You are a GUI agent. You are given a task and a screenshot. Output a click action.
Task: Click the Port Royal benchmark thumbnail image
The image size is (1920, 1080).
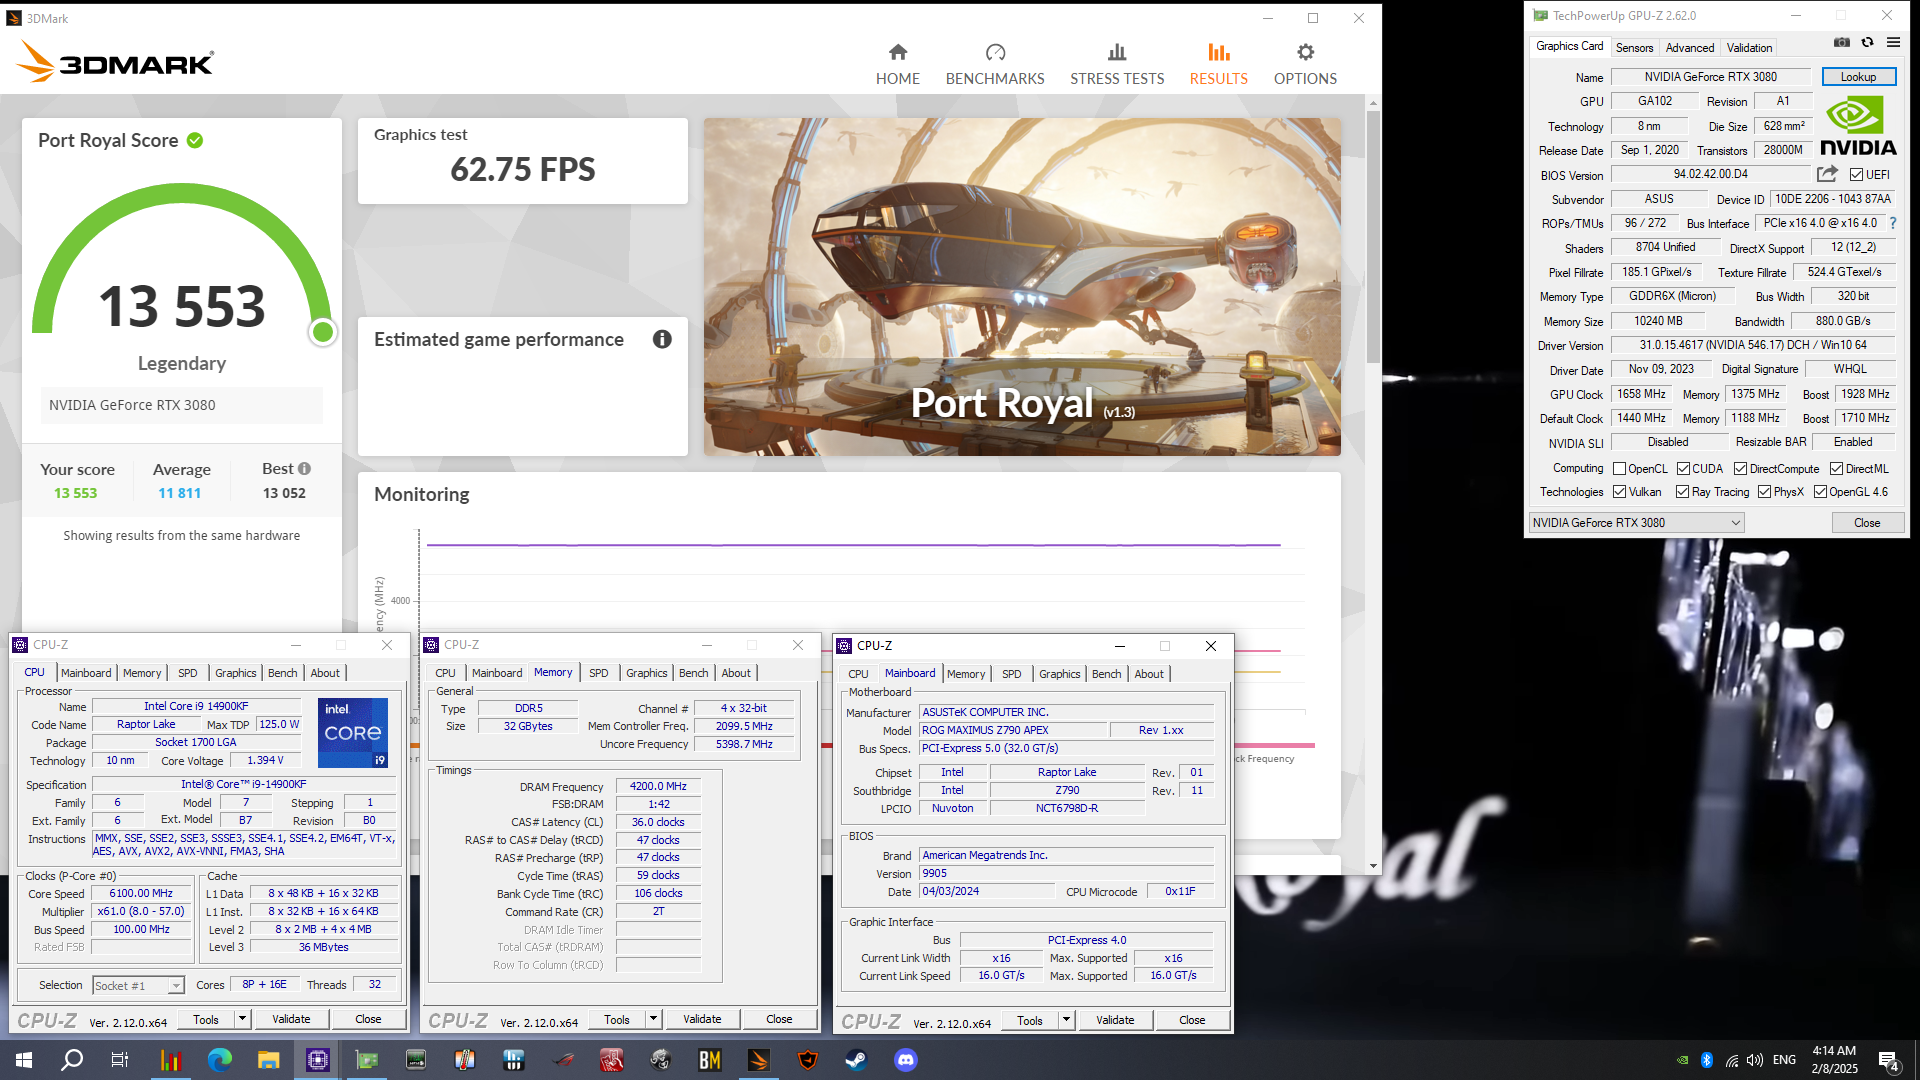click(1022, 287)
